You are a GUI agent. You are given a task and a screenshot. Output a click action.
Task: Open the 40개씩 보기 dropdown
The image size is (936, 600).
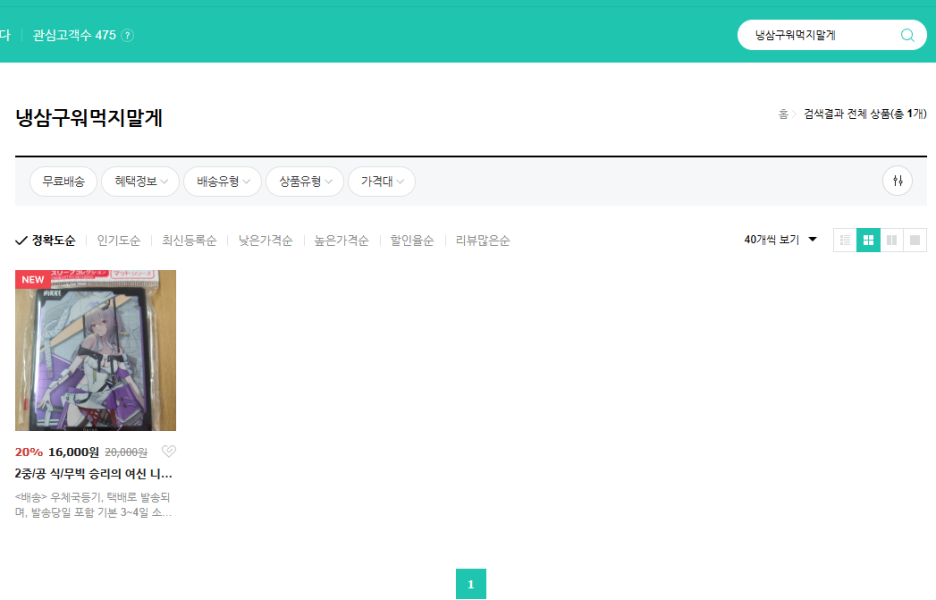click(x=780, y=239)
